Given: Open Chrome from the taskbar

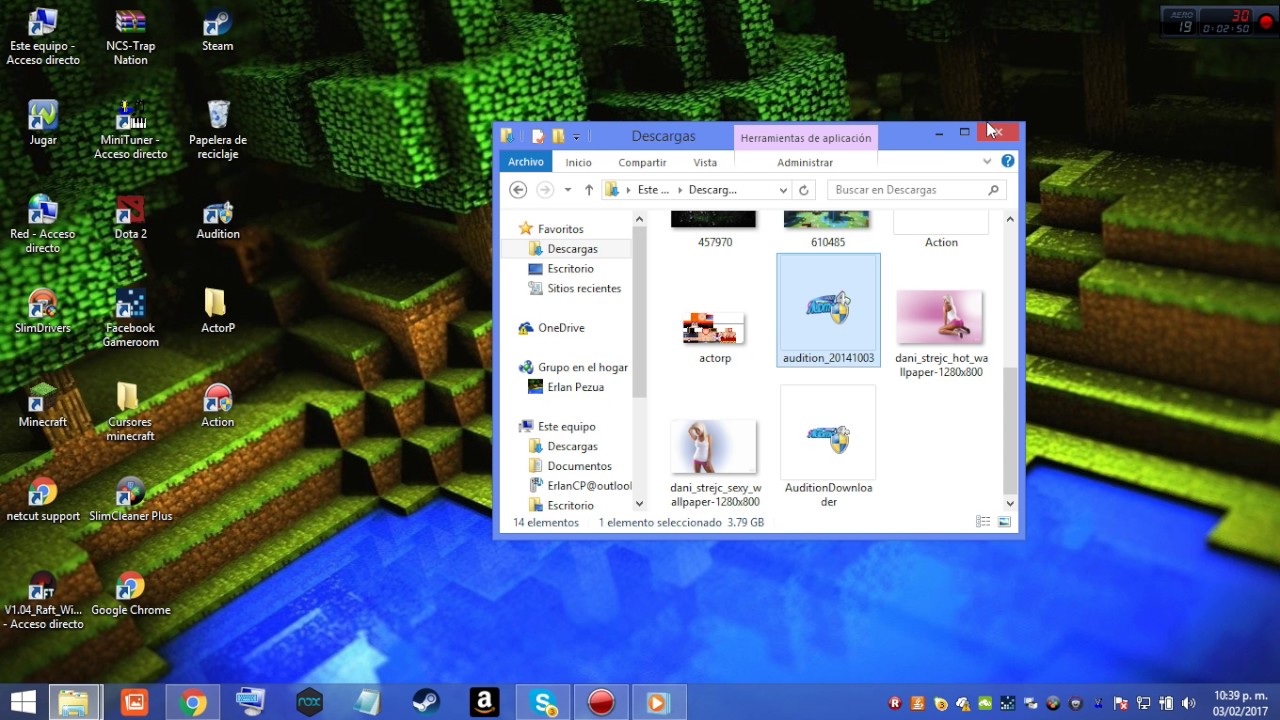Looking at the screenshot, I should [193, 703].
